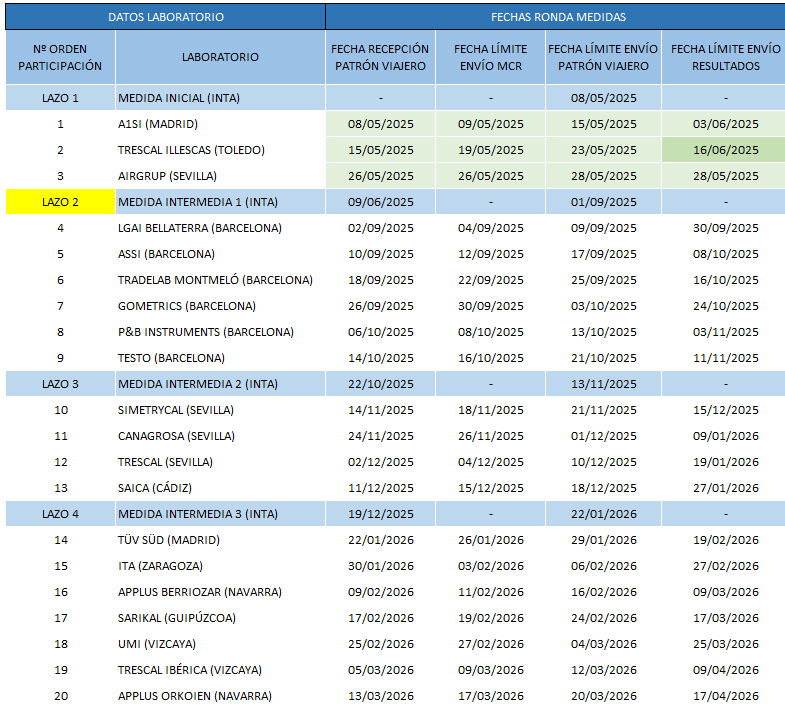Click CANAGROSA traveling standard date 01/12/2025
The width and height of the screenshot is (785, 706).
pyautogui.click(x=603, y=436)
